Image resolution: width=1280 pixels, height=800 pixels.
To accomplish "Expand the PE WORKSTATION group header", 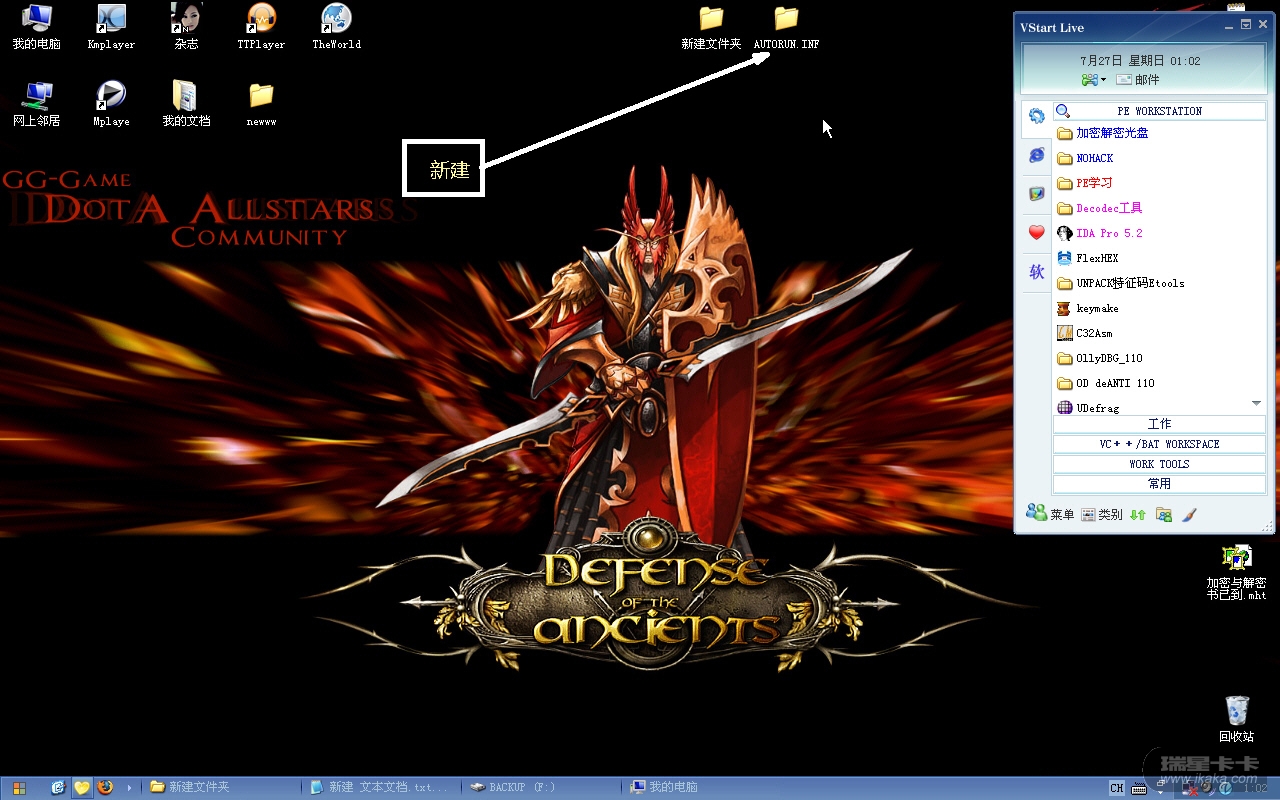I will tap(1159, 111).
